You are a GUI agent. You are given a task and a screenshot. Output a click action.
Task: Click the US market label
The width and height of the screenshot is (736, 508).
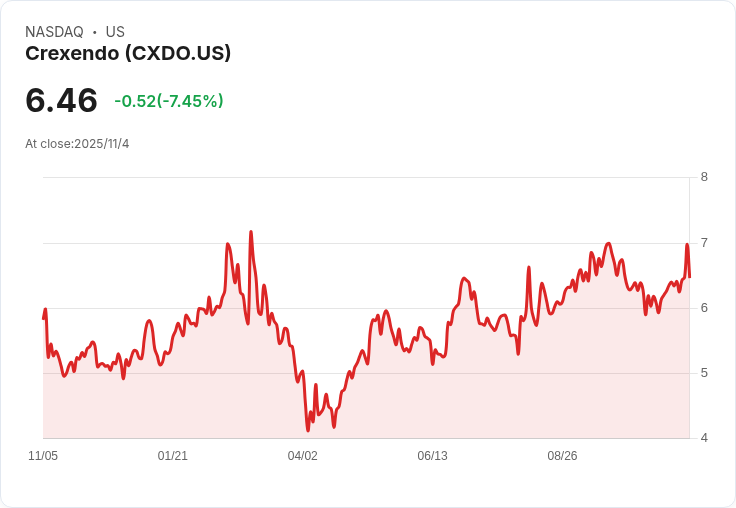(x=115, y=32)
